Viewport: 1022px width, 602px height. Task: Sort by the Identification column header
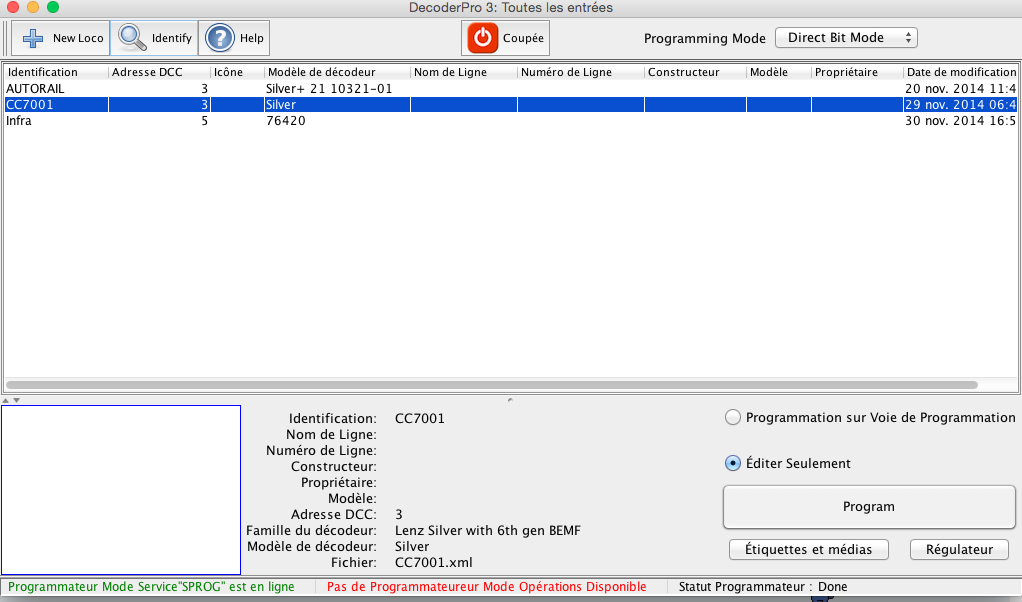click(56, 72)
